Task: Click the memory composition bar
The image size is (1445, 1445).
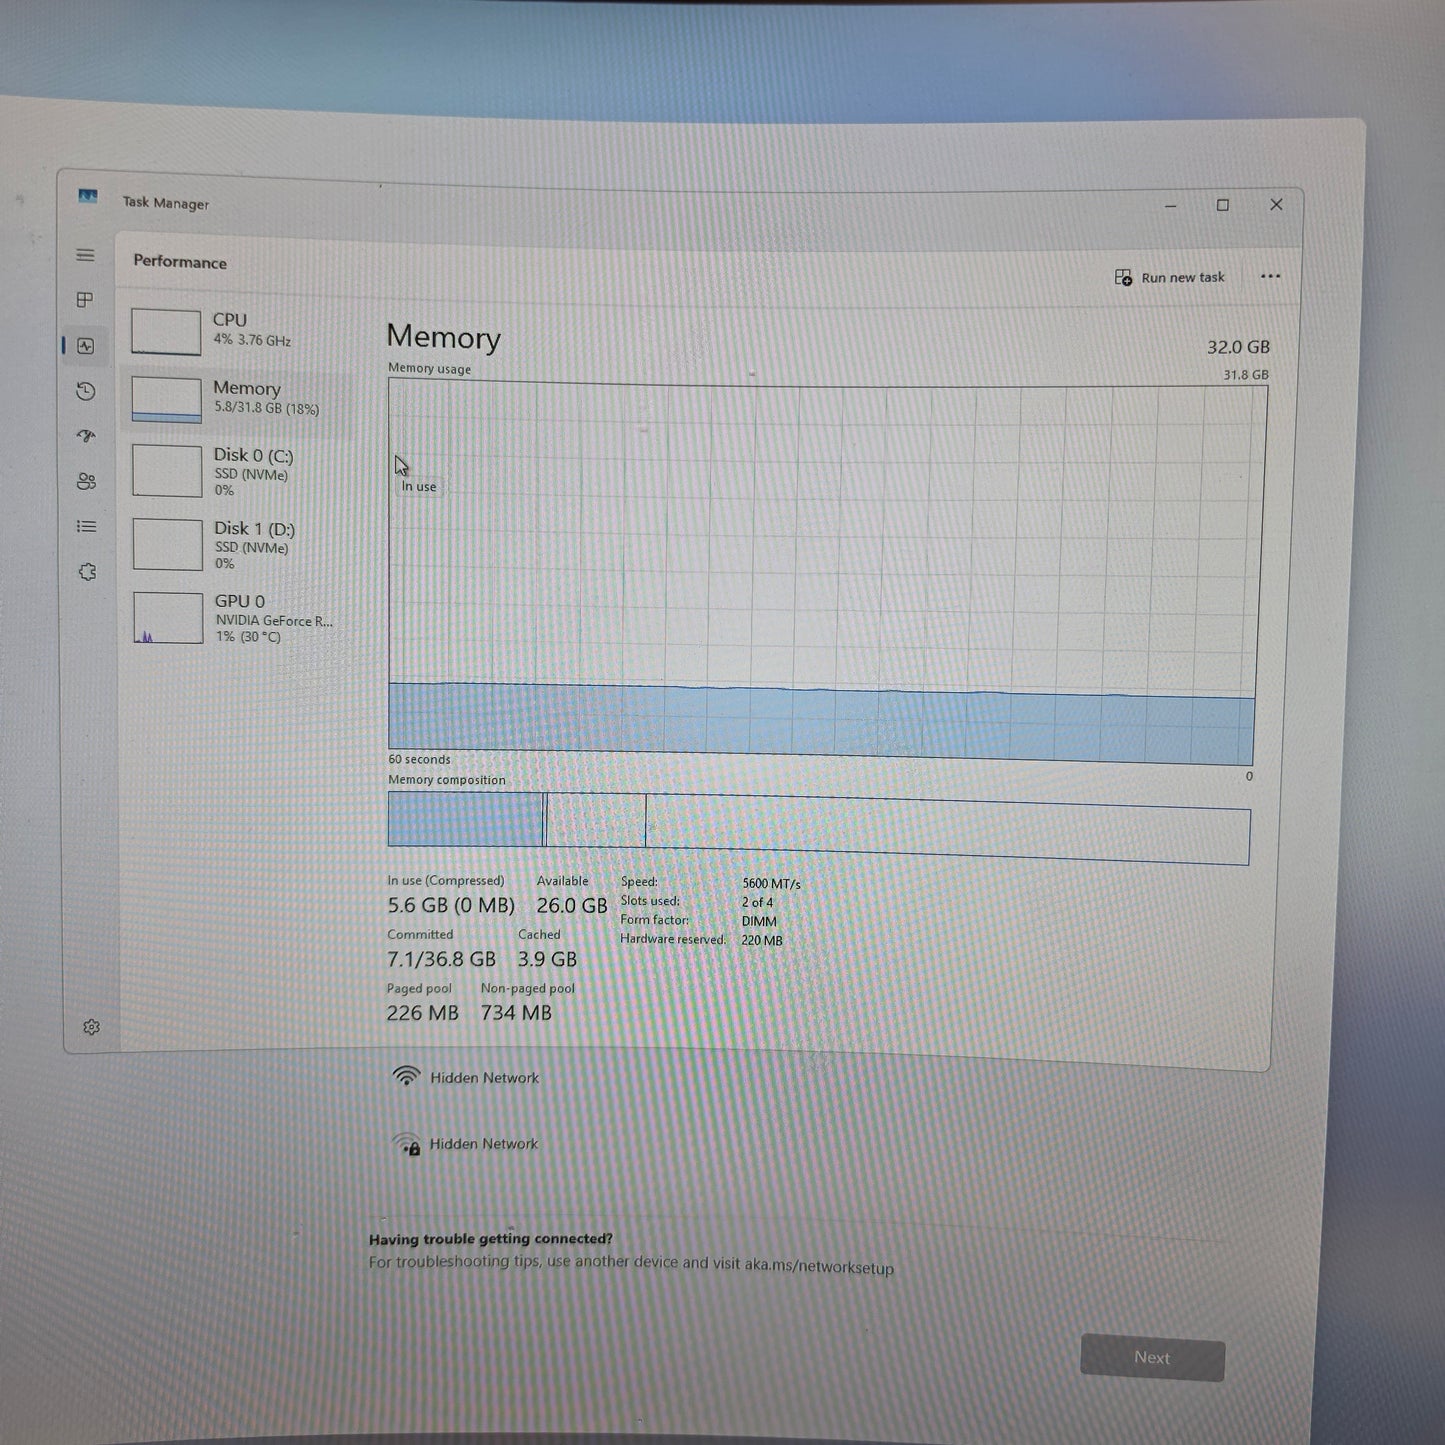Action: [x=818, y=828]
